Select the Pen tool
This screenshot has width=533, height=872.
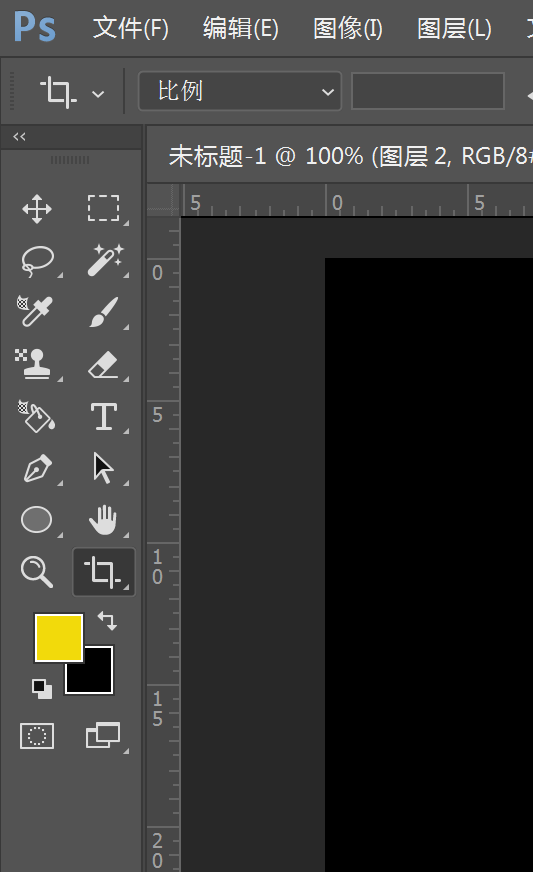(x=37, y=468)
